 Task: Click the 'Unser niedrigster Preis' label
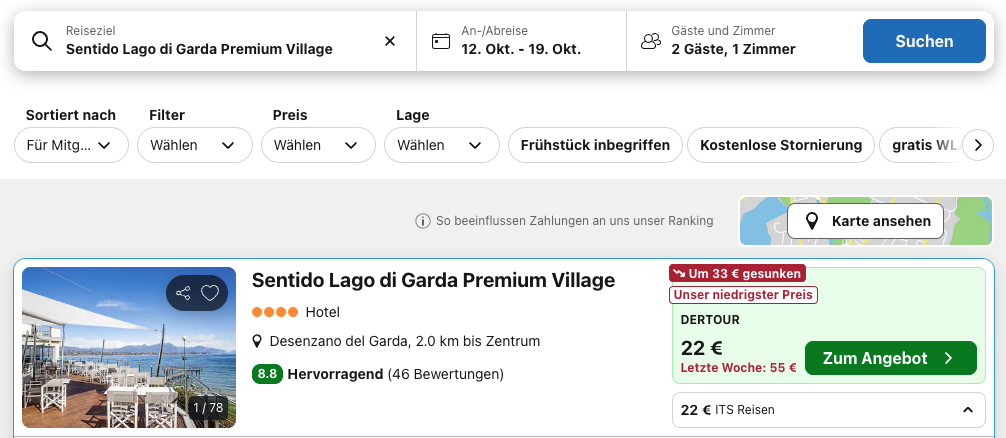(x=744, y=295)
